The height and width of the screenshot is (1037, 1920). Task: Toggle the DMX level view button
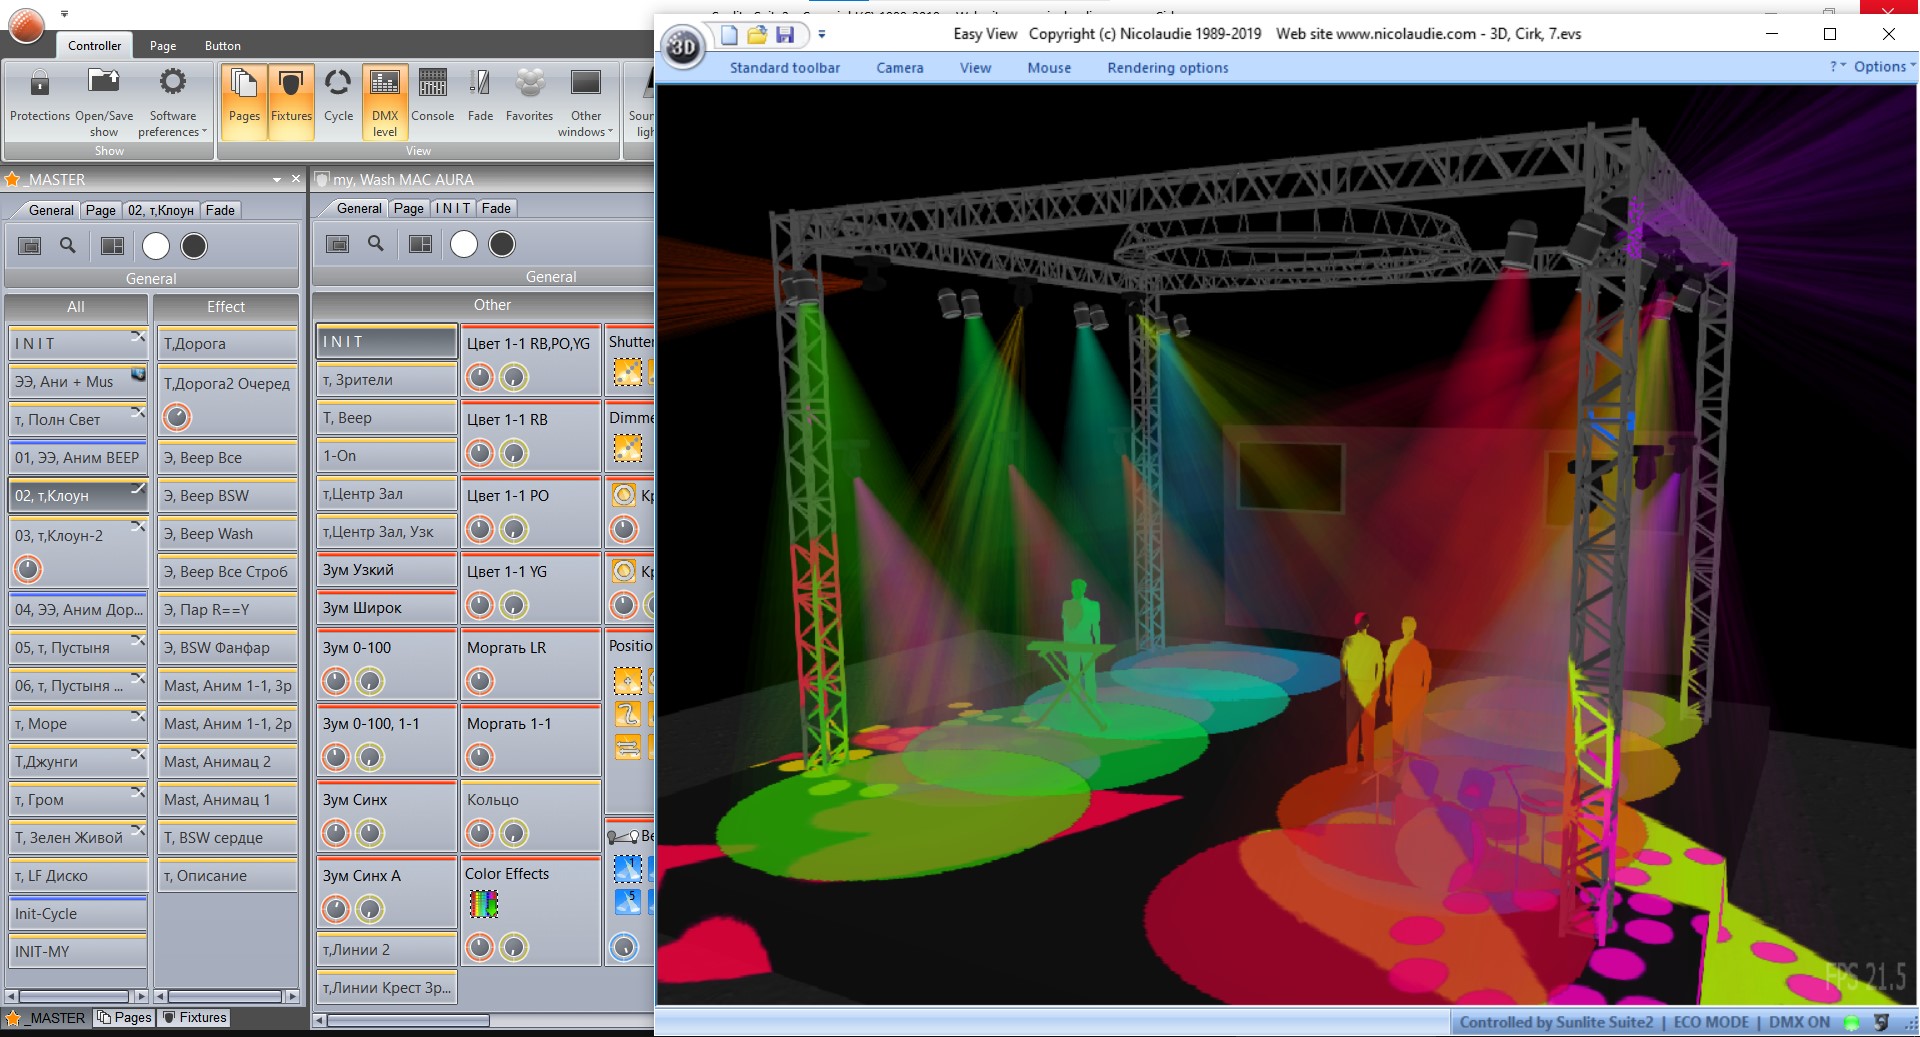click(x=385, y=101)
